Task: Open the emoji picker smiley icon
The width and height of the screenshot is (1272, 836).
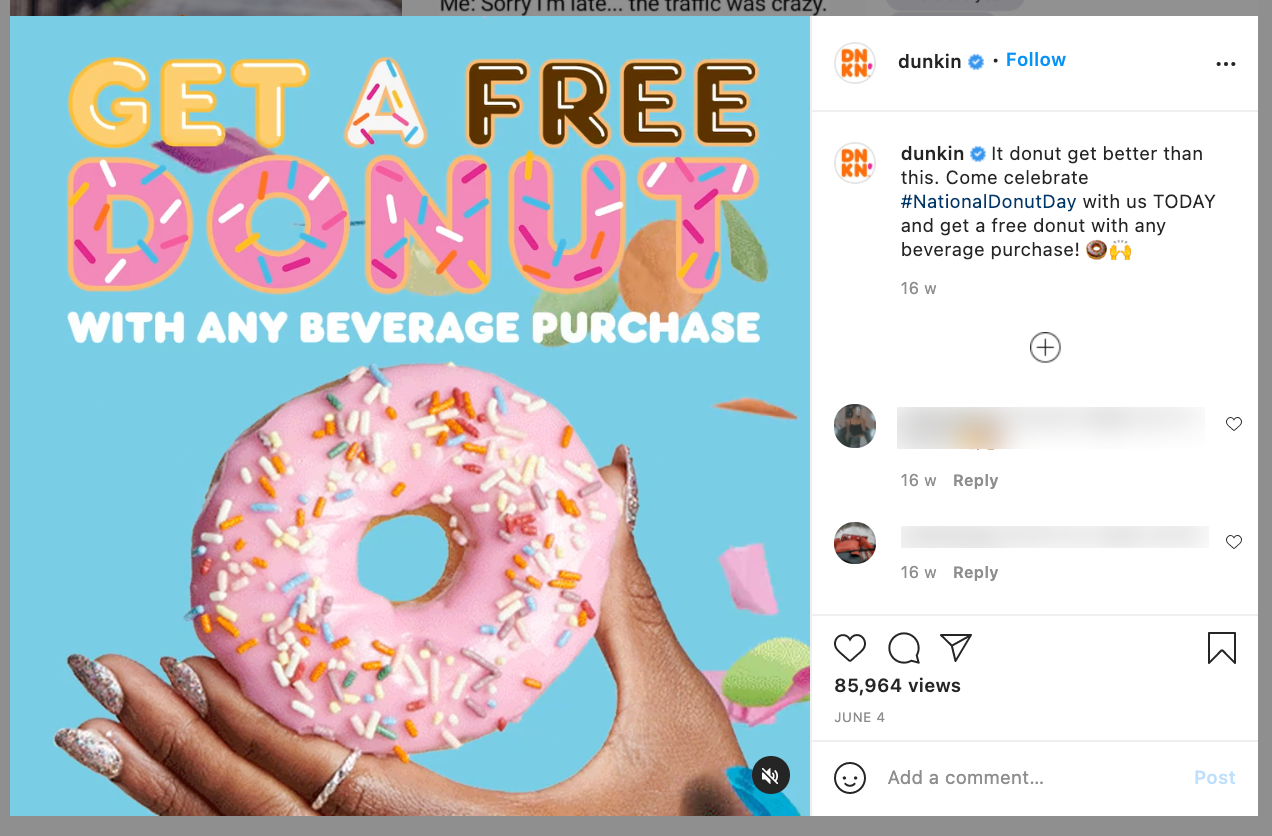Action: tap(850, 778)
